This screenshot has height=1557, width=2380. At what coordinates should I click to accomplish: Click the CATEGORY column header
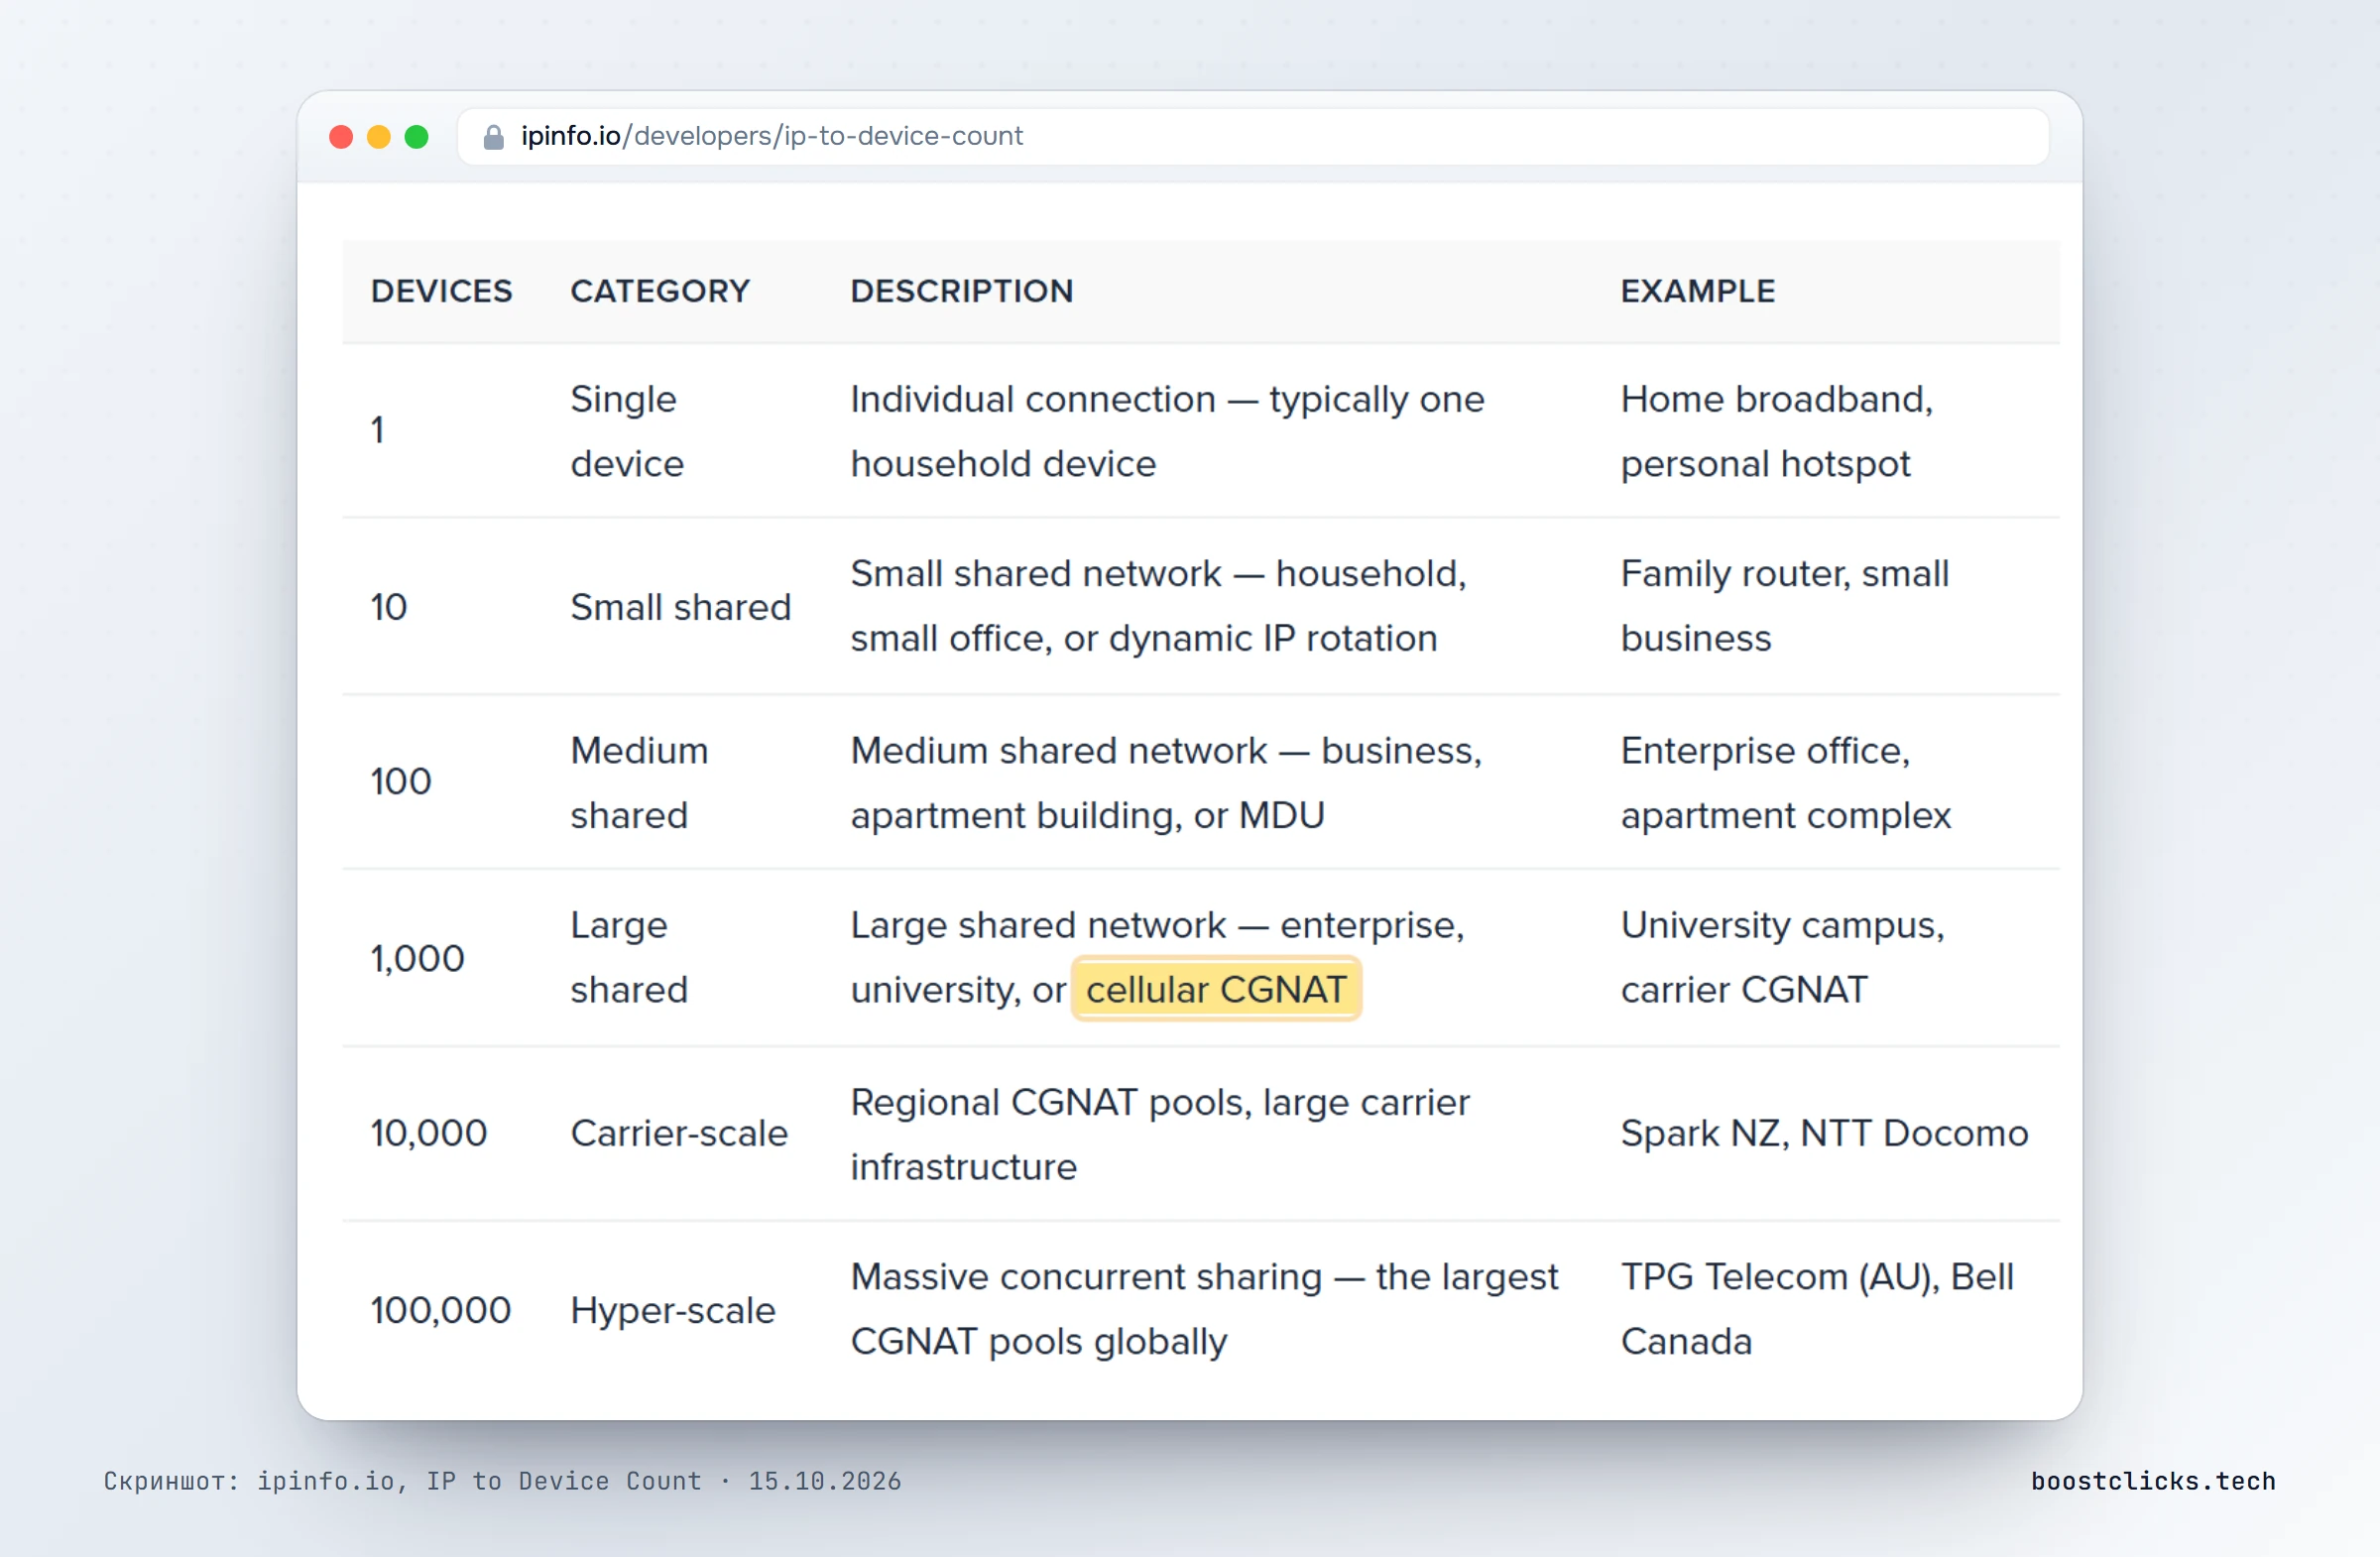tap(660, 291)
